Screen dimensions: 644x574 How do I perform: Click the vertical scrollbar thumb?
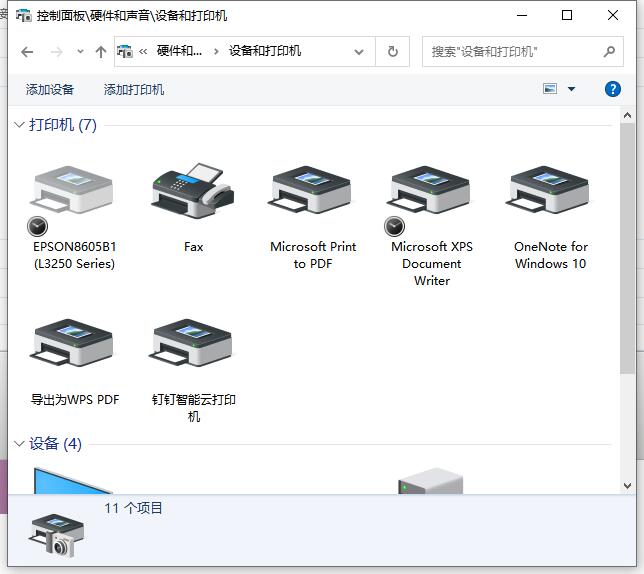coord(627,249)
